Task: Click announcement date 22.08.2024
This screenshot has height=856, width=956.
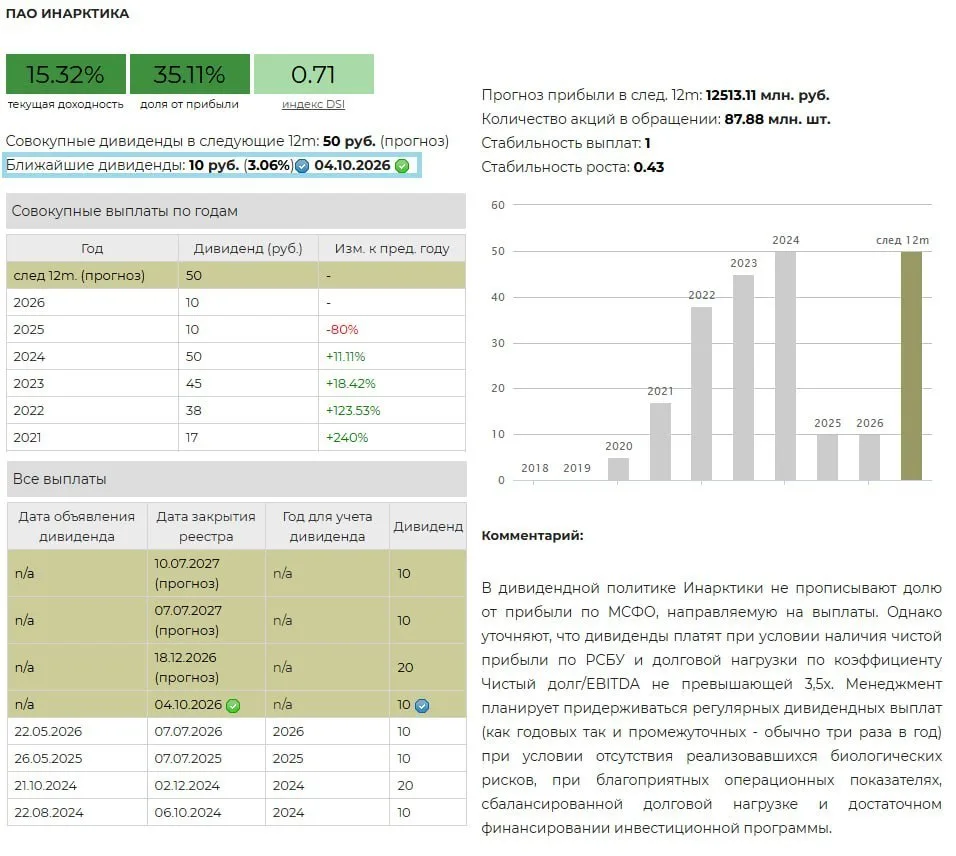Action: coord(49,813)
